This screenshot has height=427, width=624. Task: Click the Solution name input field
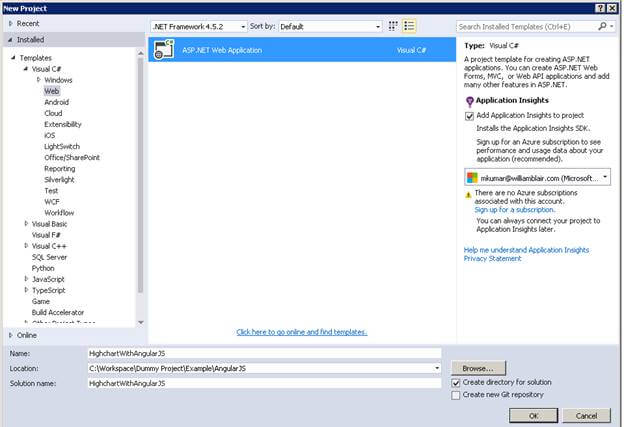tap(264, 384)
